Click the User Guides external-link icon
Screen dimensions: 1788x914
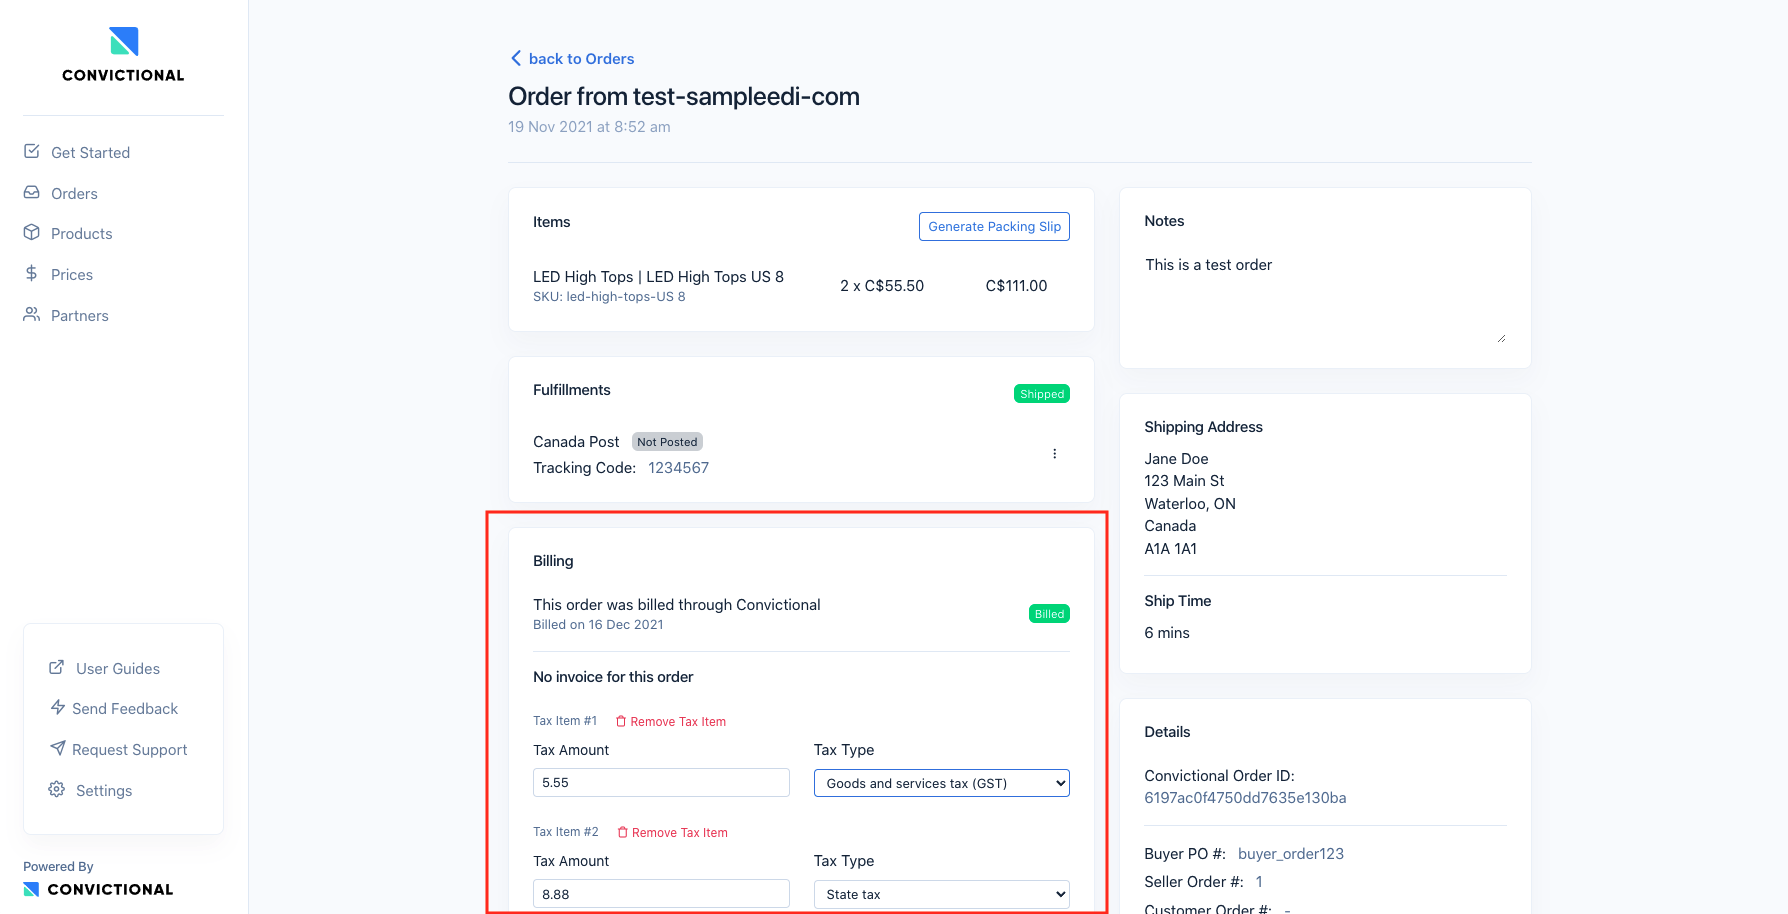pyautogui.click(x=57, y=667)
